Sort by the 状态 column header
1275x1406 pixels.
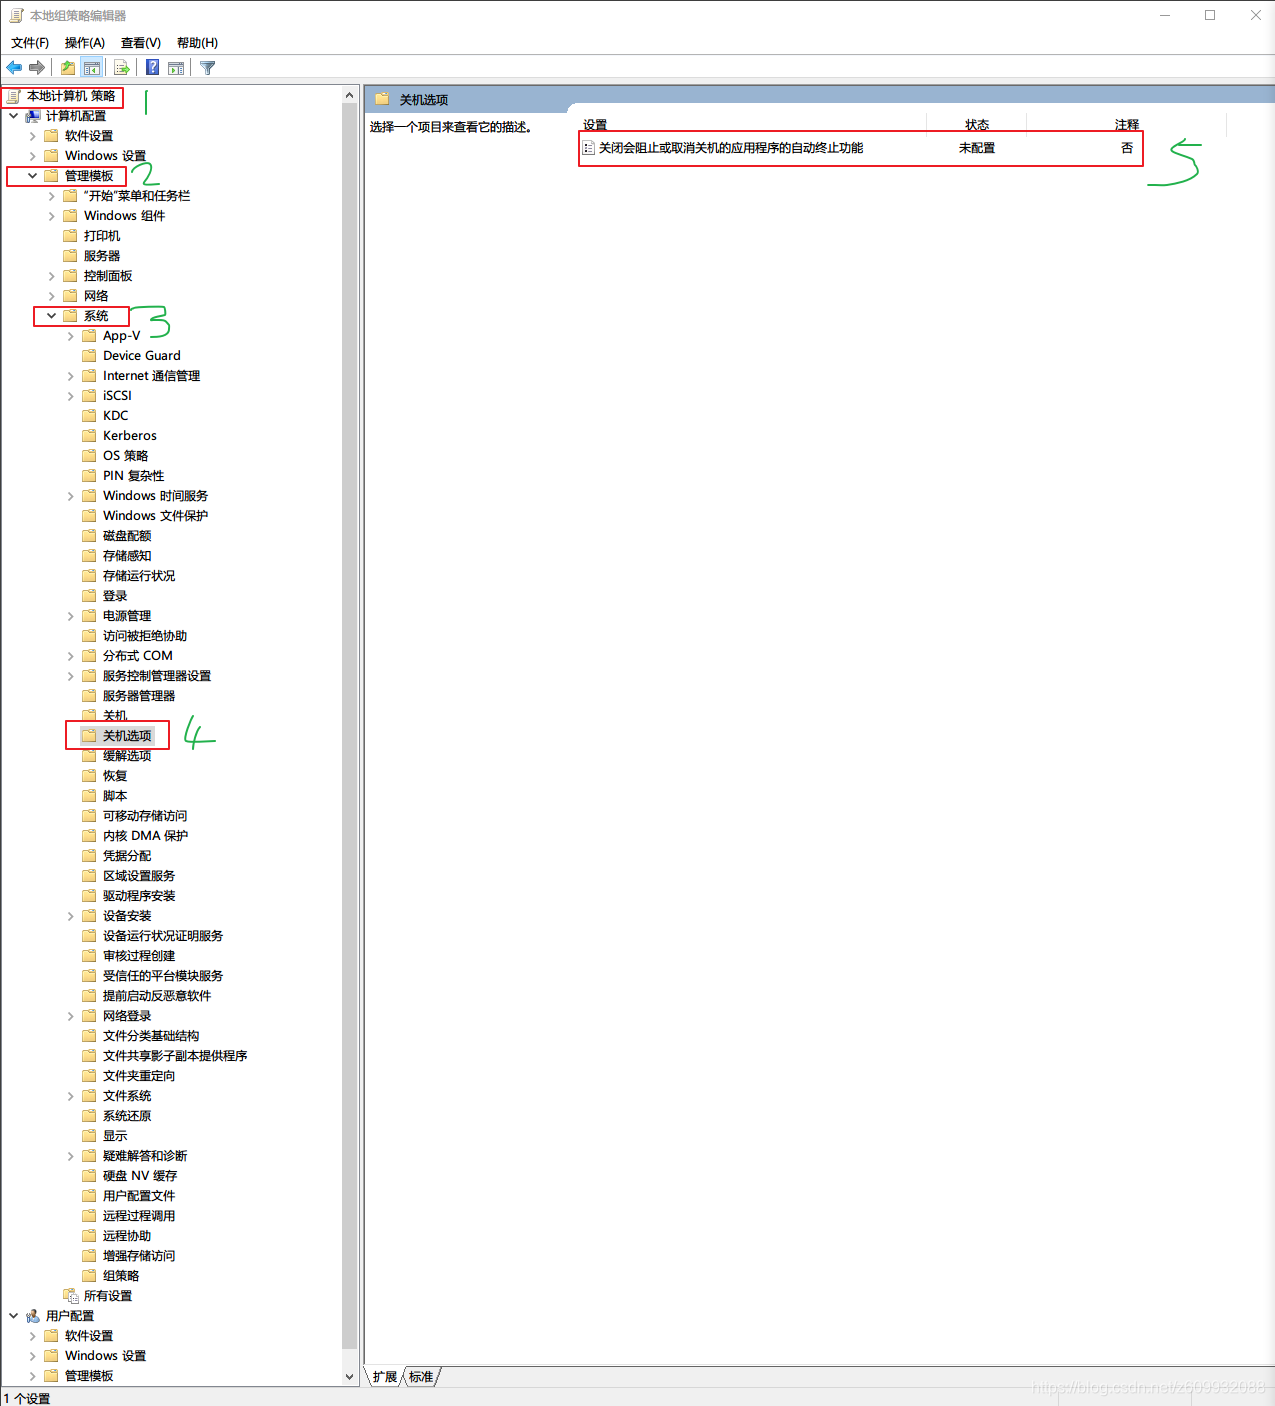[x=977, y=125]
